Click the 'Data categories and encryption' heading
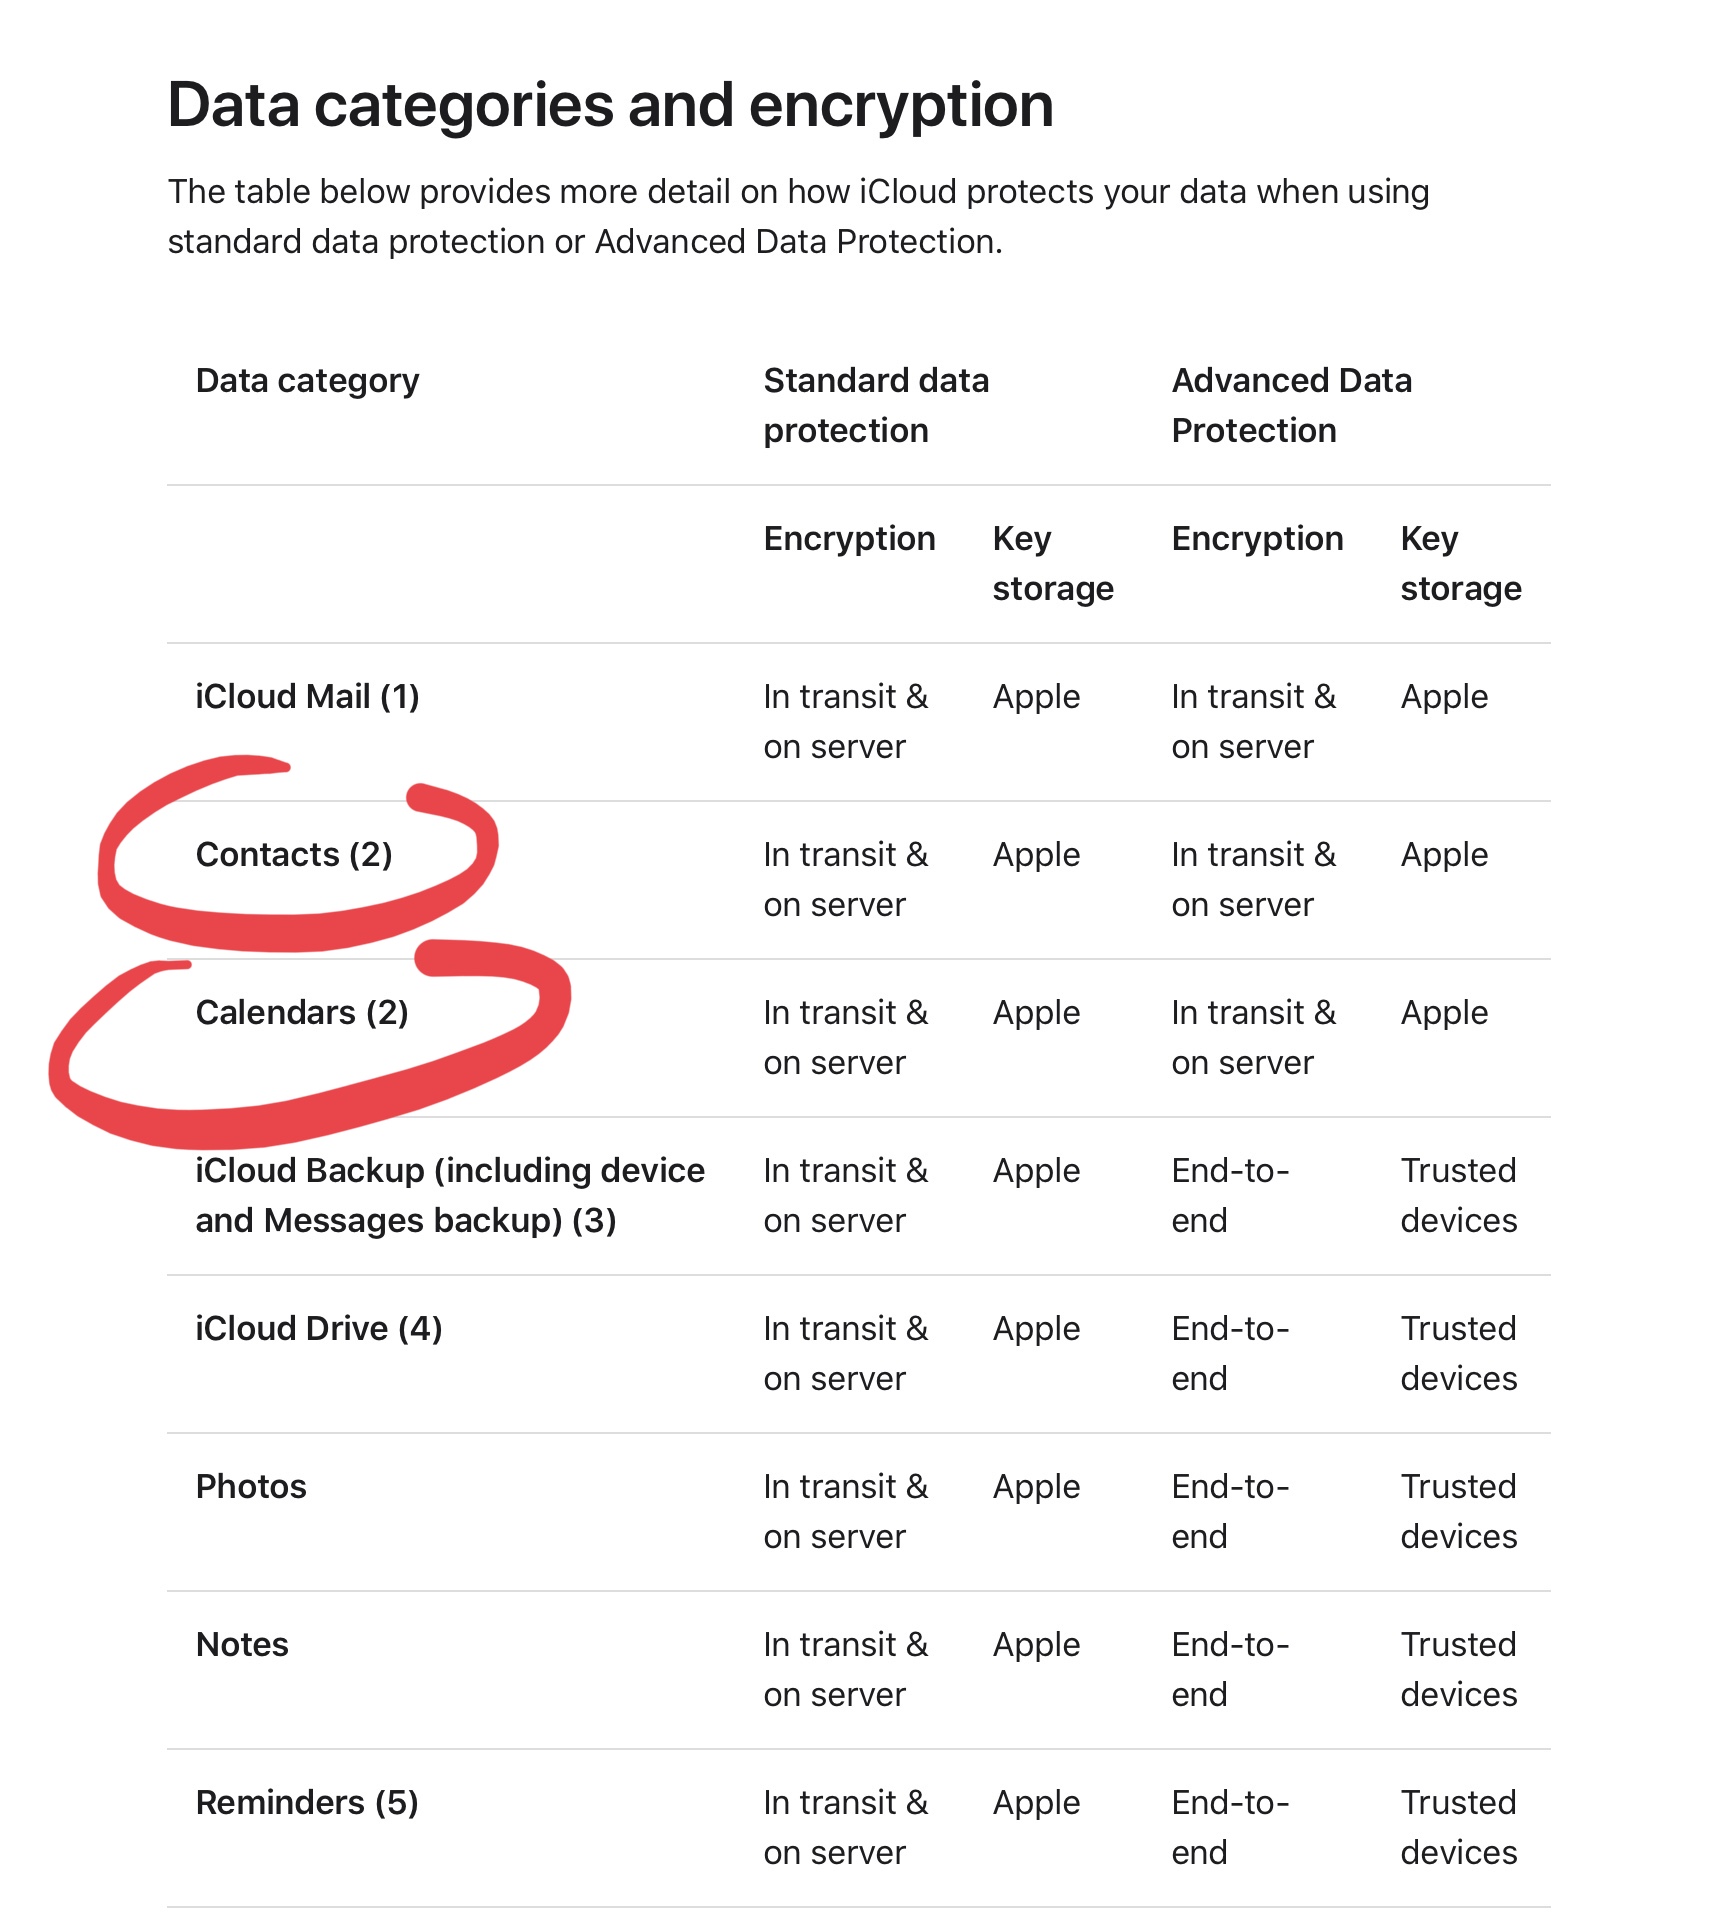 pos(610,106)
